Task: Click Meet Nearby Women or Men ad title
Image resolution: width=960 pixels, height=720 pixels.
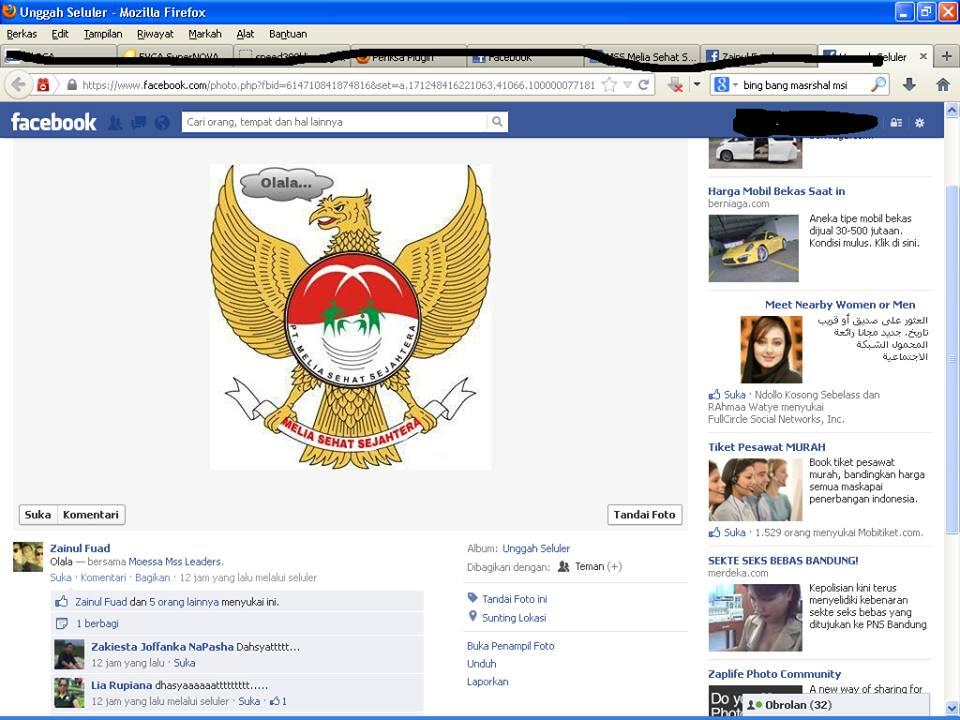Action: (x=840, y=304)
